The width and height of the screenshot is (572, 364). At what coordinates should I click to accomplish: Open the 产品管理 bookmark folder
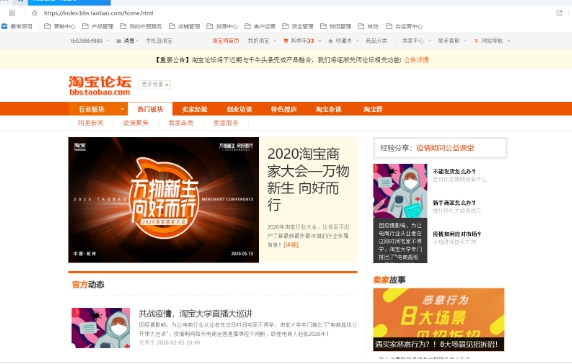point(98,26)
